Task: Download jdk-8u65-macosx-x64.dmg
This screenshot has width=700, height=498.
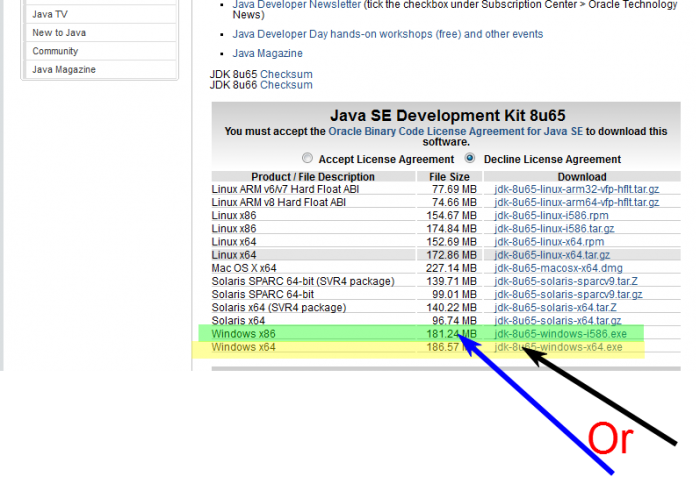Action: [x=558, y=268]
